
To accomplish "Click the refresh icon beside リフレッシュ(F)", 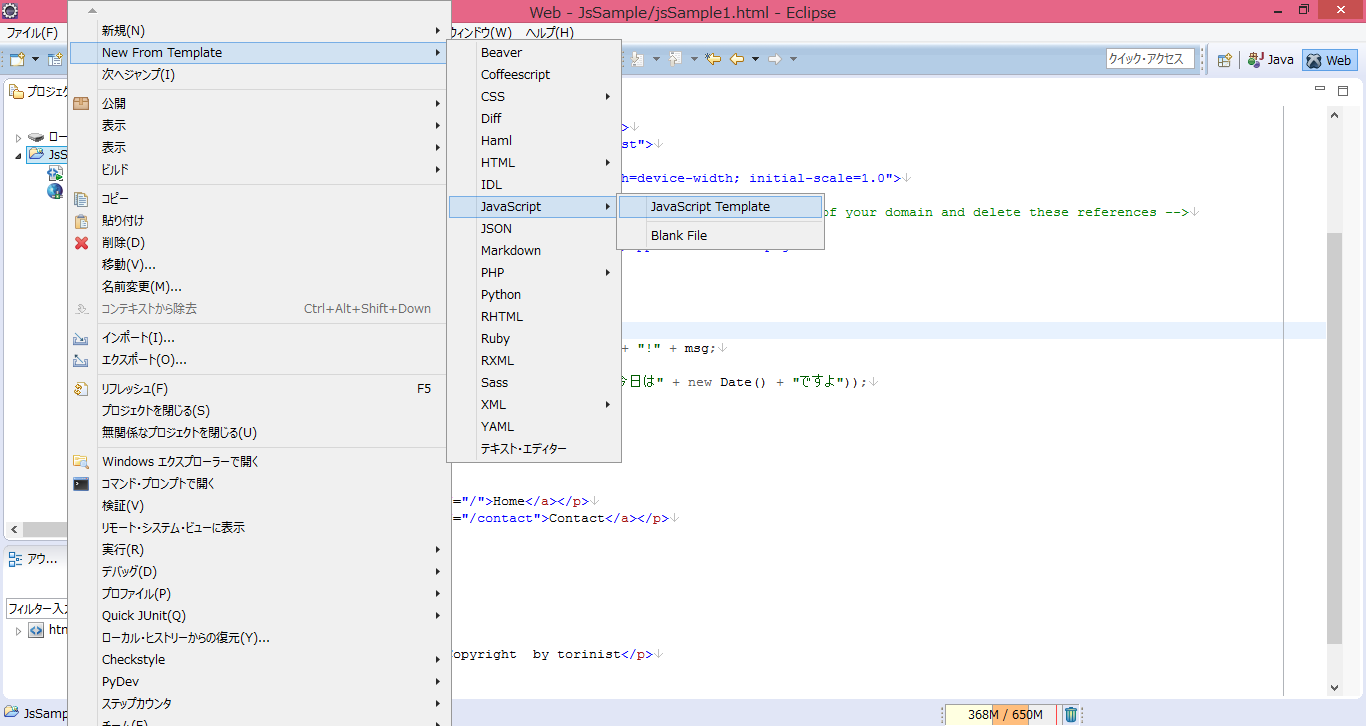I will (81, 388).
